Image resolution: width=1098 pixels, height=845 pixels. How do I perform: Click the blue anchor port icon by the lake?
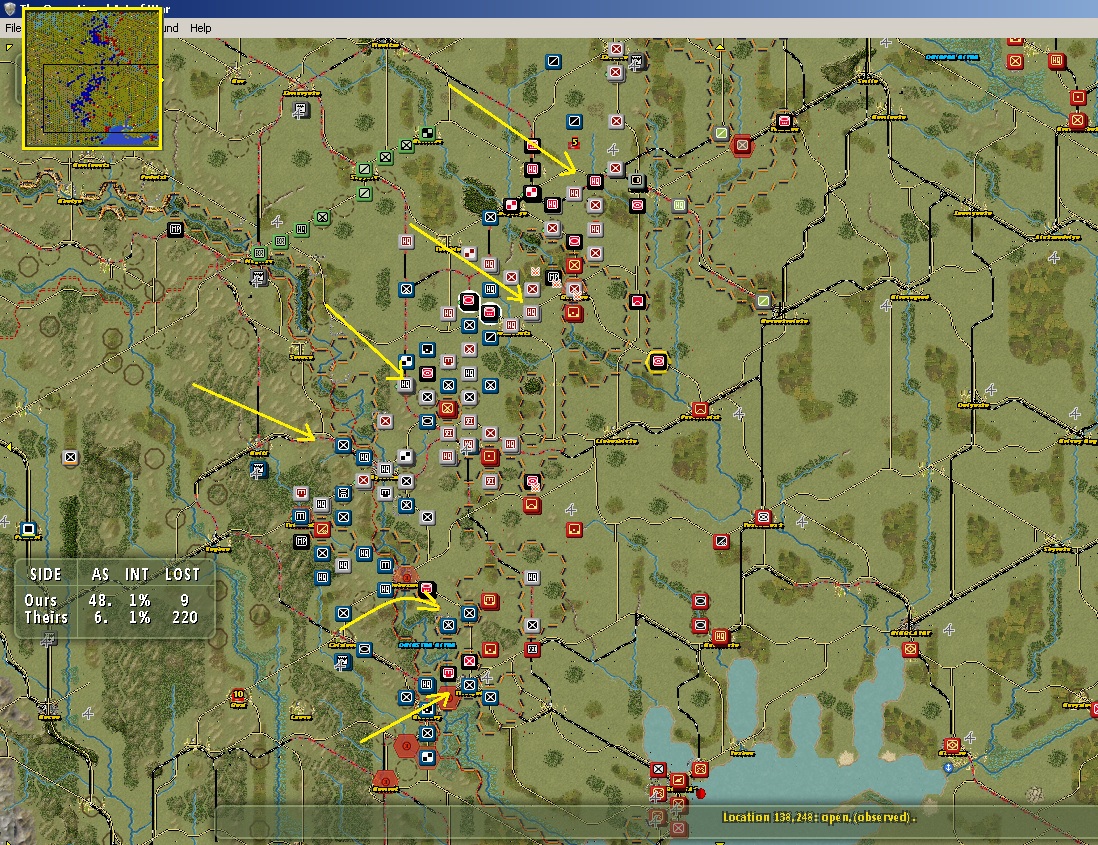[x=948, y=768]
